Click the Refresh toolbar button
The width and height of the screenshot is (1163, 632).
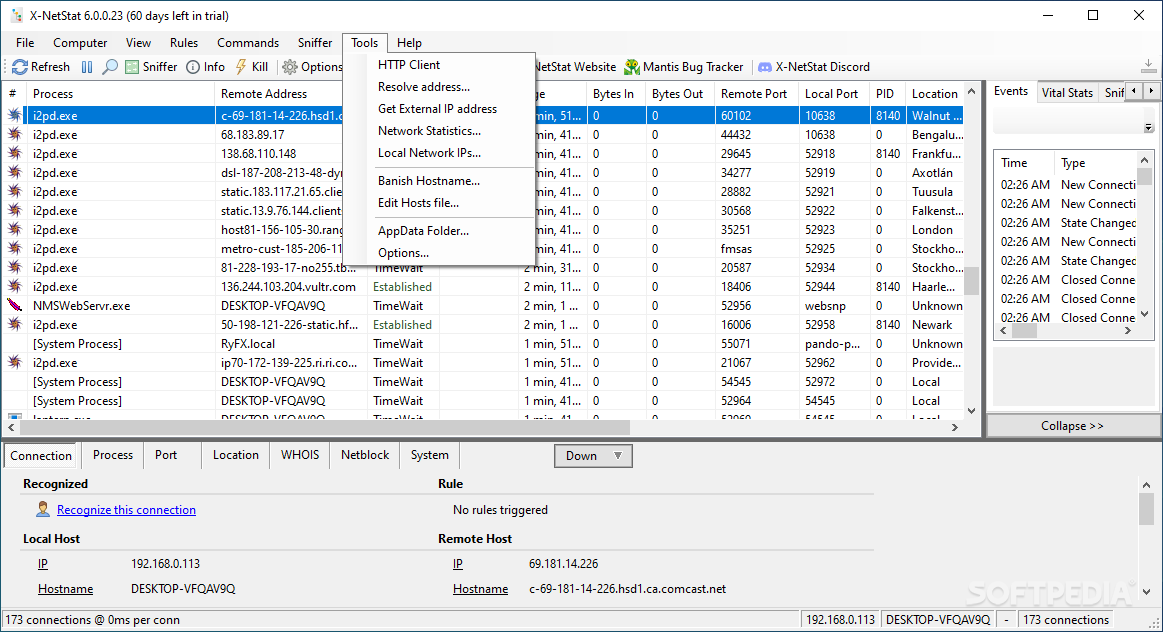[41, 67]
